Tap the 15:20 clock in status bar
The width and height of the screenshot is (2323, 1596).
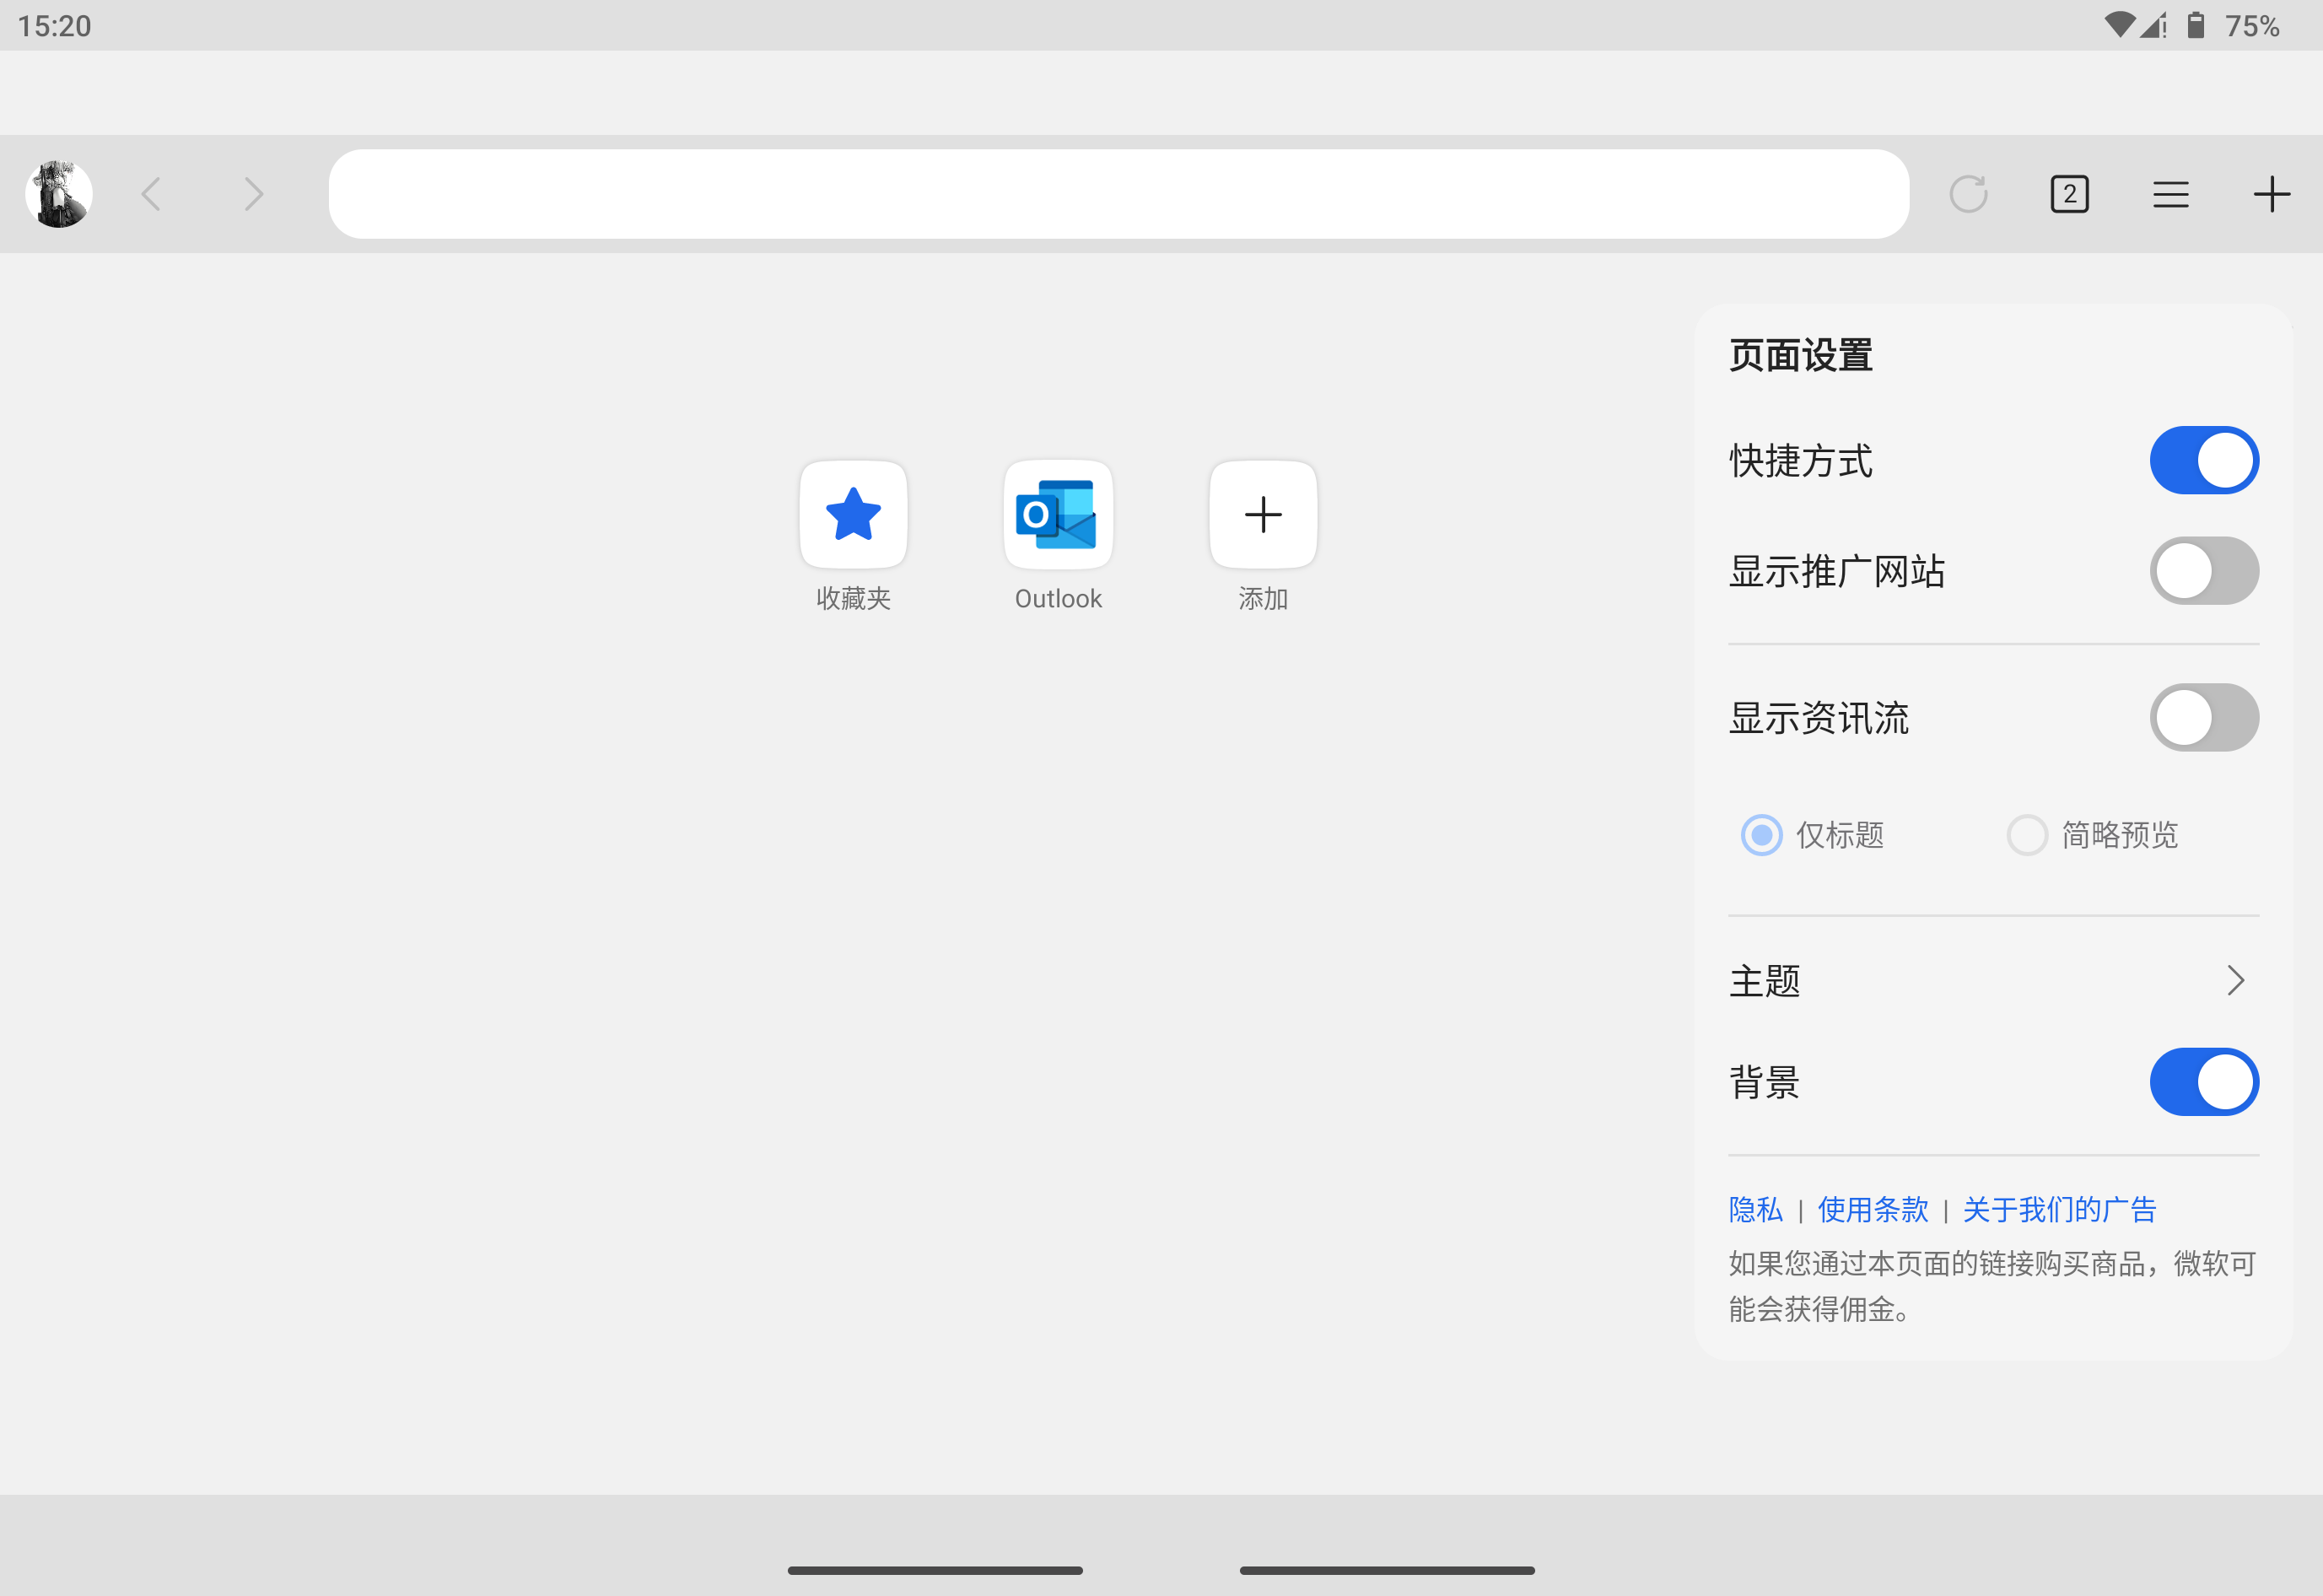[54, 25]
